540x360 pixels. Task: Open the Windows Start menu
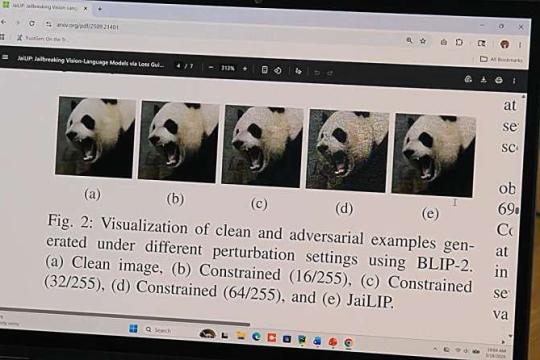point(133,329)
